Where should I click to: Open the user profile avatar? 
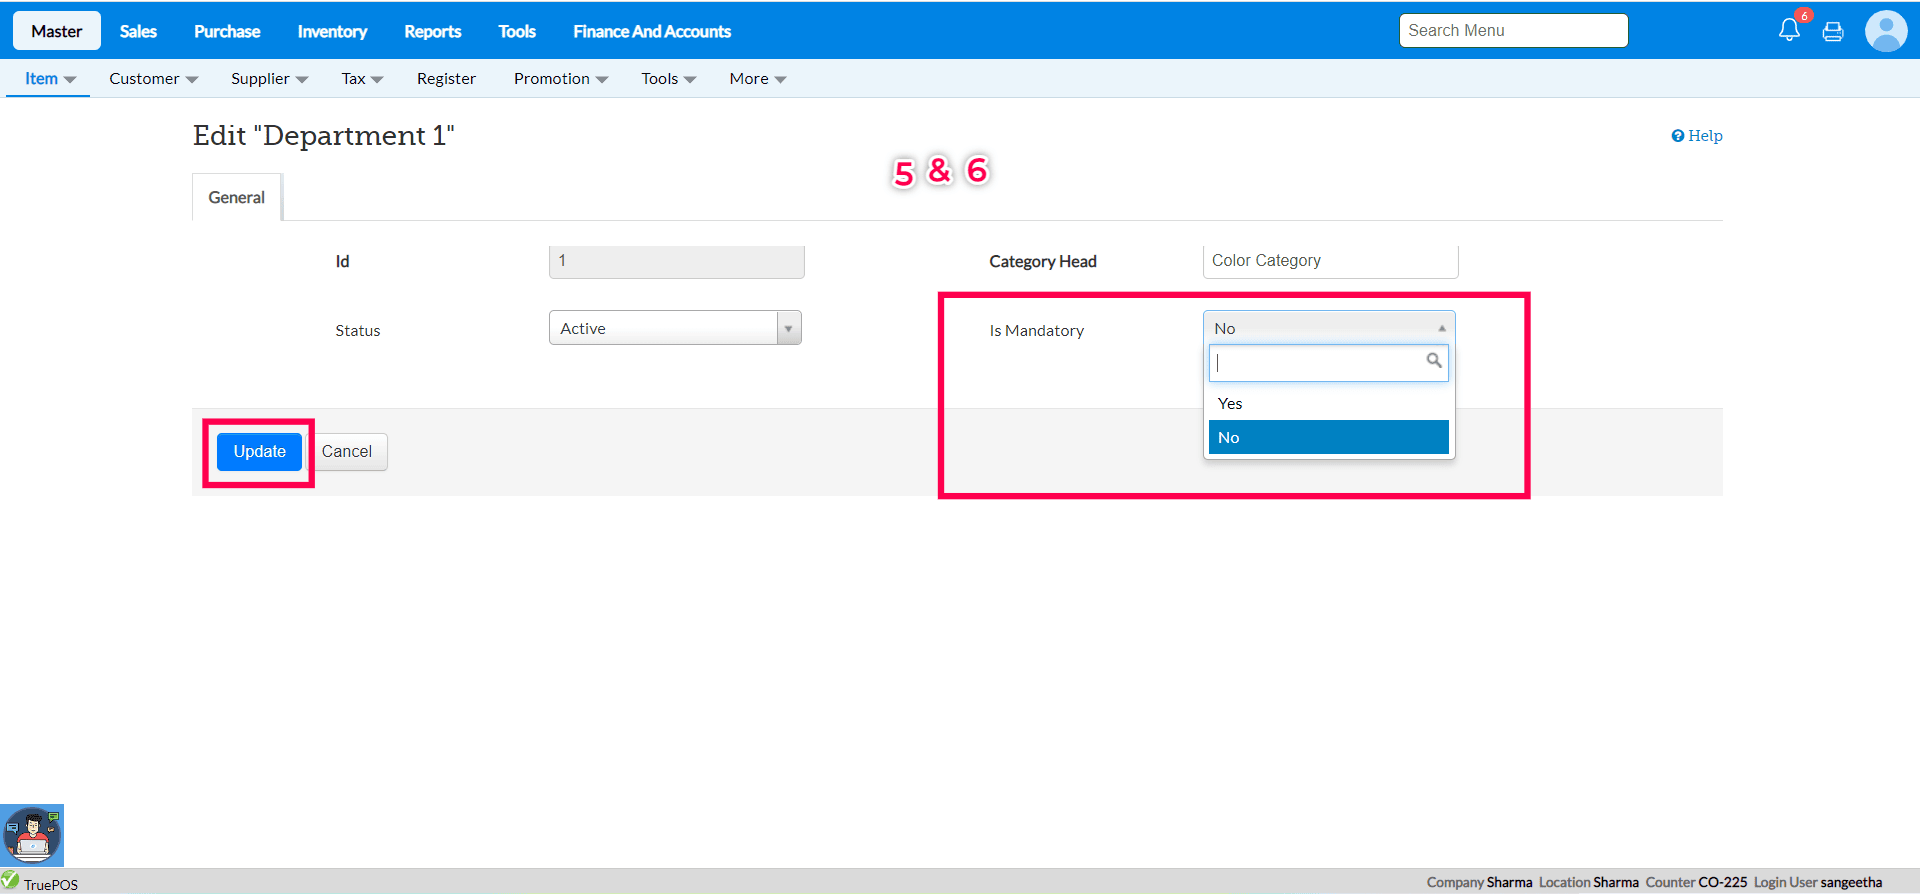[x=1886, y=31]
